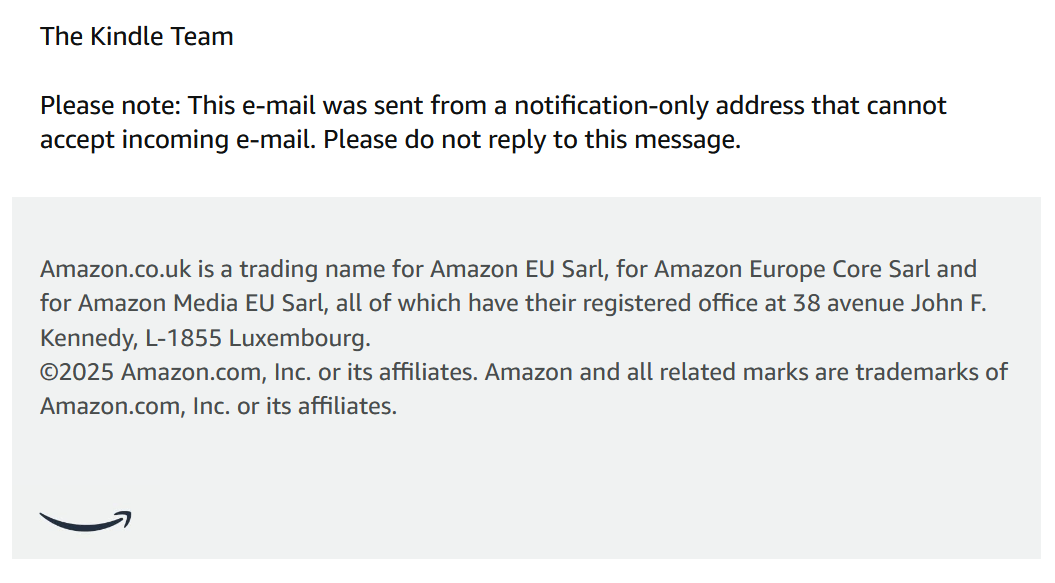1055x583 pixels.
Task: Click the final "Amazon.com, Inc. or its affiliates." line
Action: (x=218, y=406)
